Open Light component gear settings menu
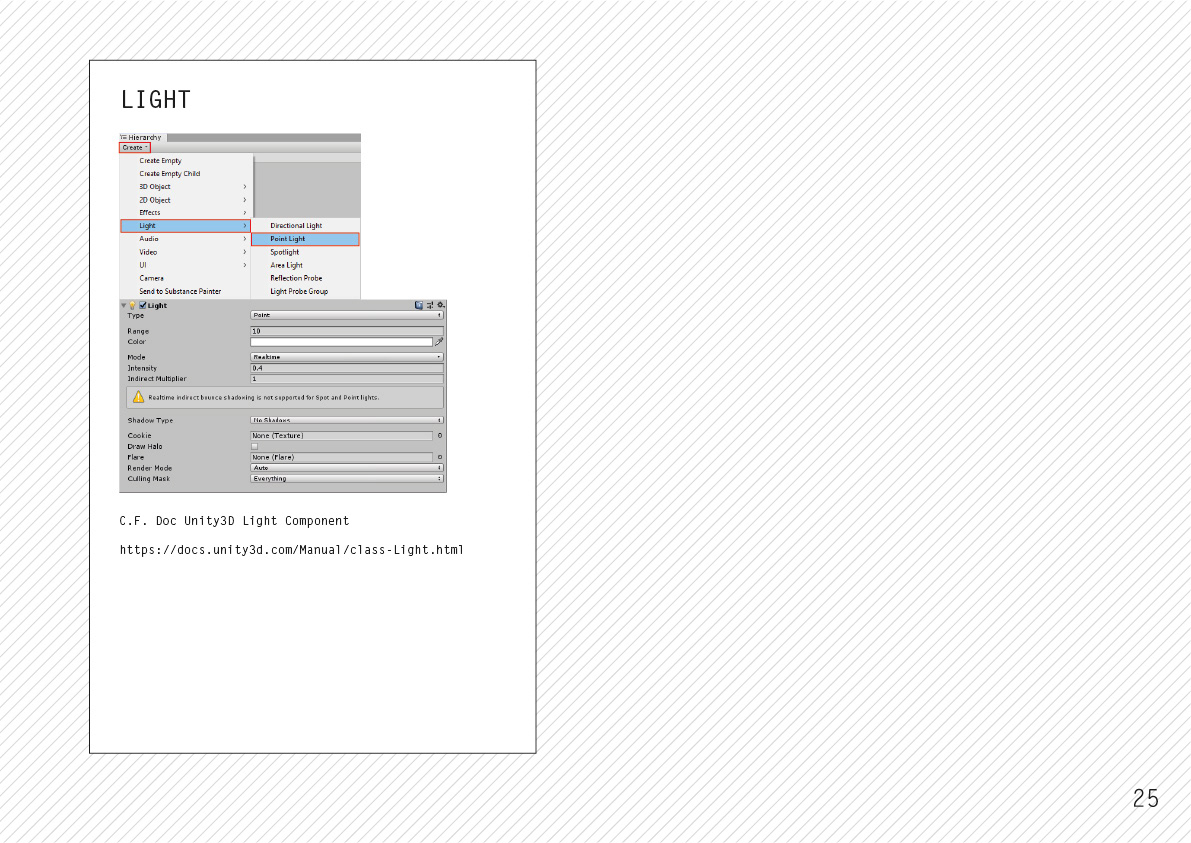Viewport: 1191px width, 843px height. pyautogui.click(x=441, y=305)
